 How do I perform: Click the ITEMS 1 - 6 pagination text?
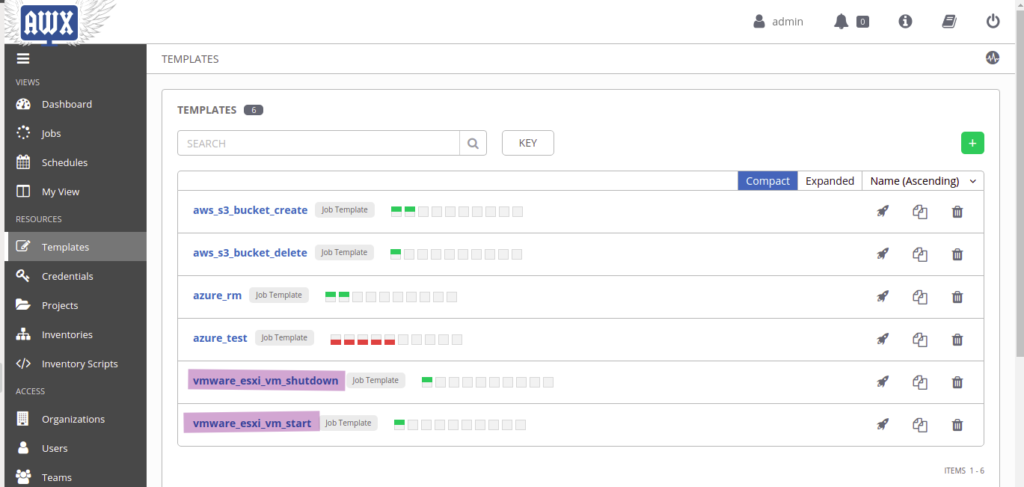tap(964, 470)
